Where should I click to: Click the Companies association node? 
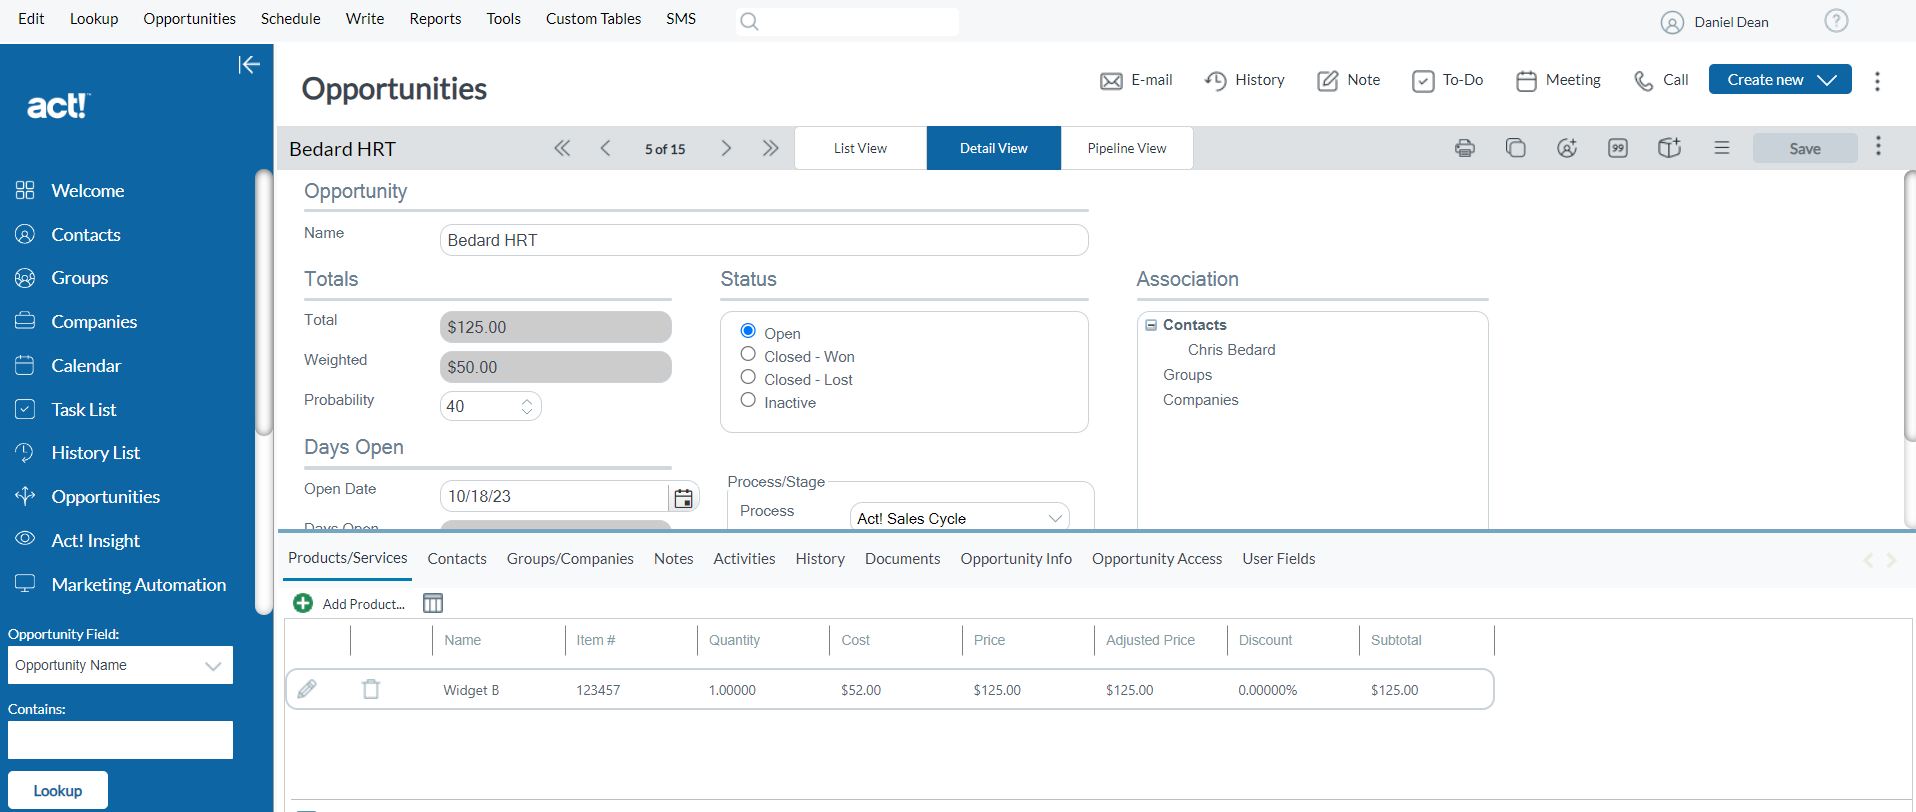(x=1200, y=400)
